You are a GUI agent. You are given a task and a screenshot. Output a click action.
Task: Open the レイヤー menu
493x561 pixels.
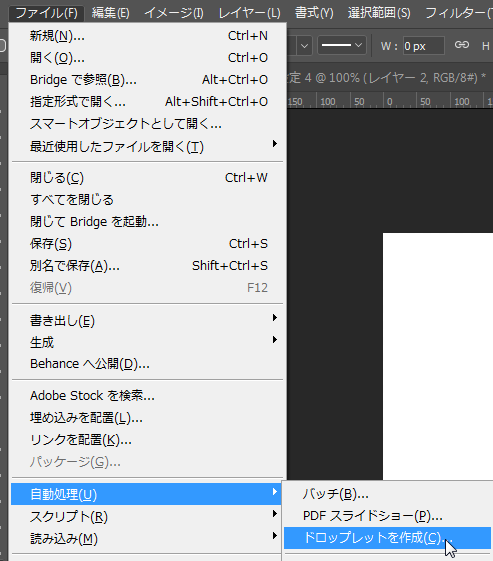click(x=249, y=13)
